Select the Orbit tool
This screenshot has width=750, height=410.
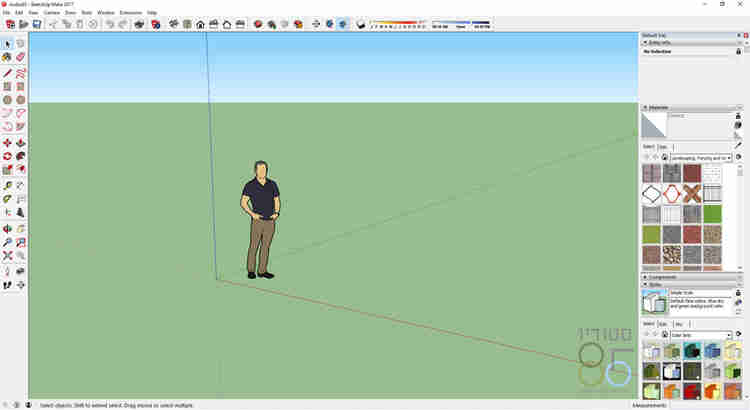tap(7, 229)
